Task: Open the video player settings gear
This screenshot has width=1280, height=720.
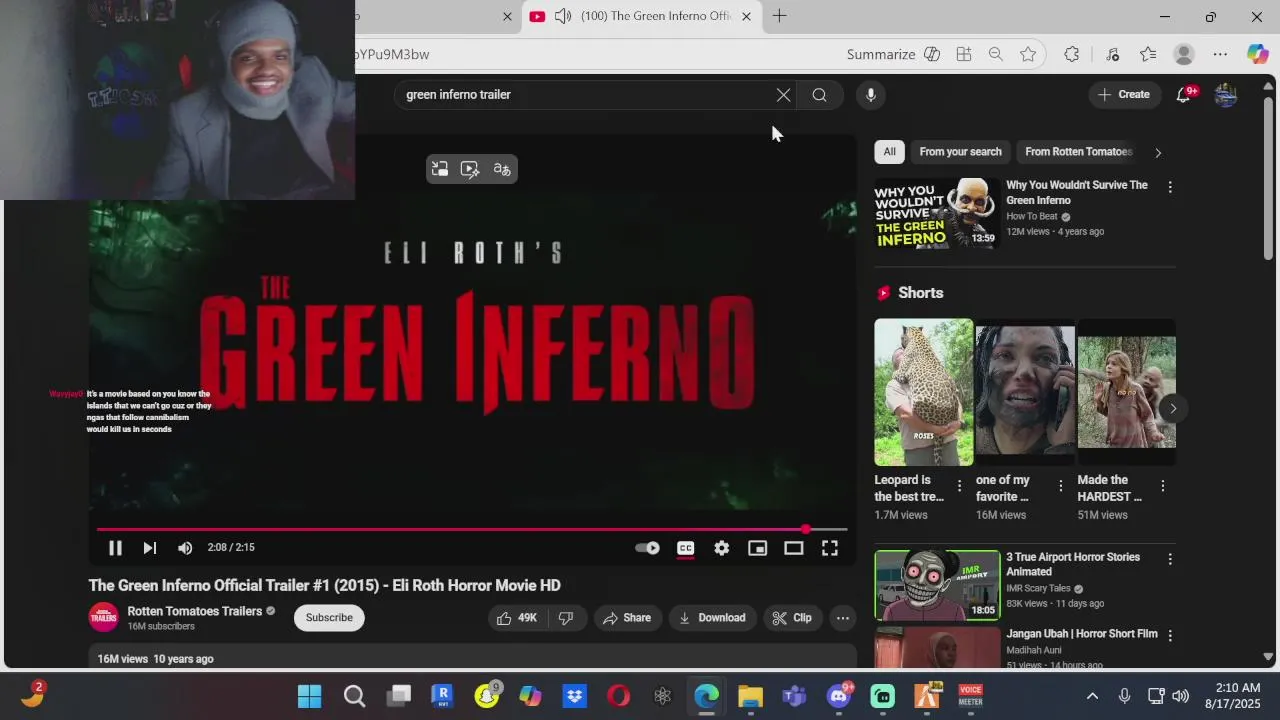Action: [721, 548]
